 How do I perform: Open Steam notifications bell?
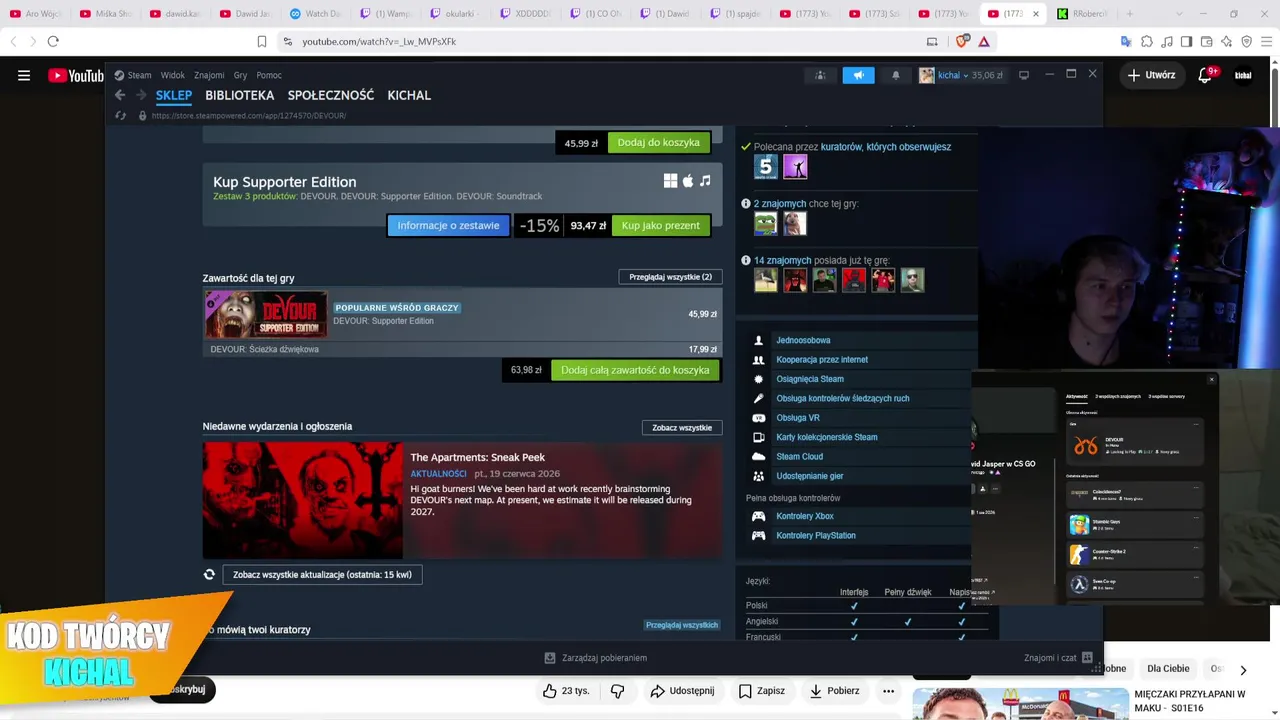click(x=895, y=75)
